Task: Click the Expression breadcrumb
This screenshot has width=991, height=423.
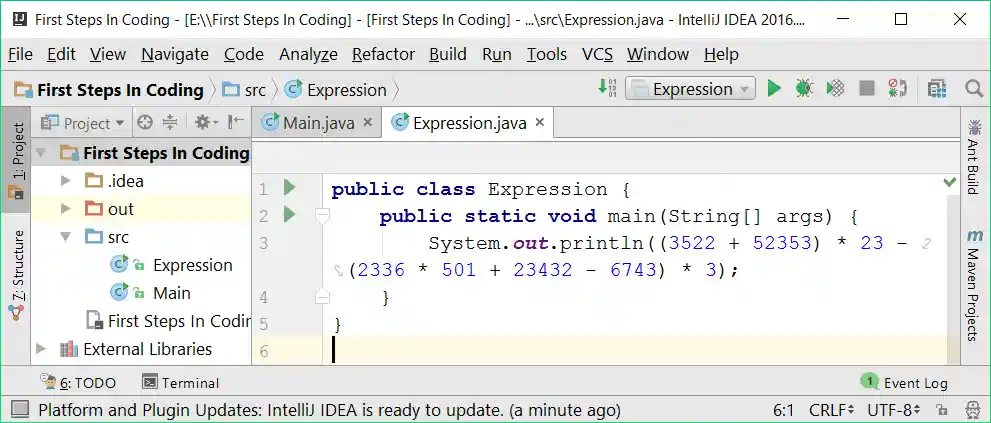Action: point(335,90)
